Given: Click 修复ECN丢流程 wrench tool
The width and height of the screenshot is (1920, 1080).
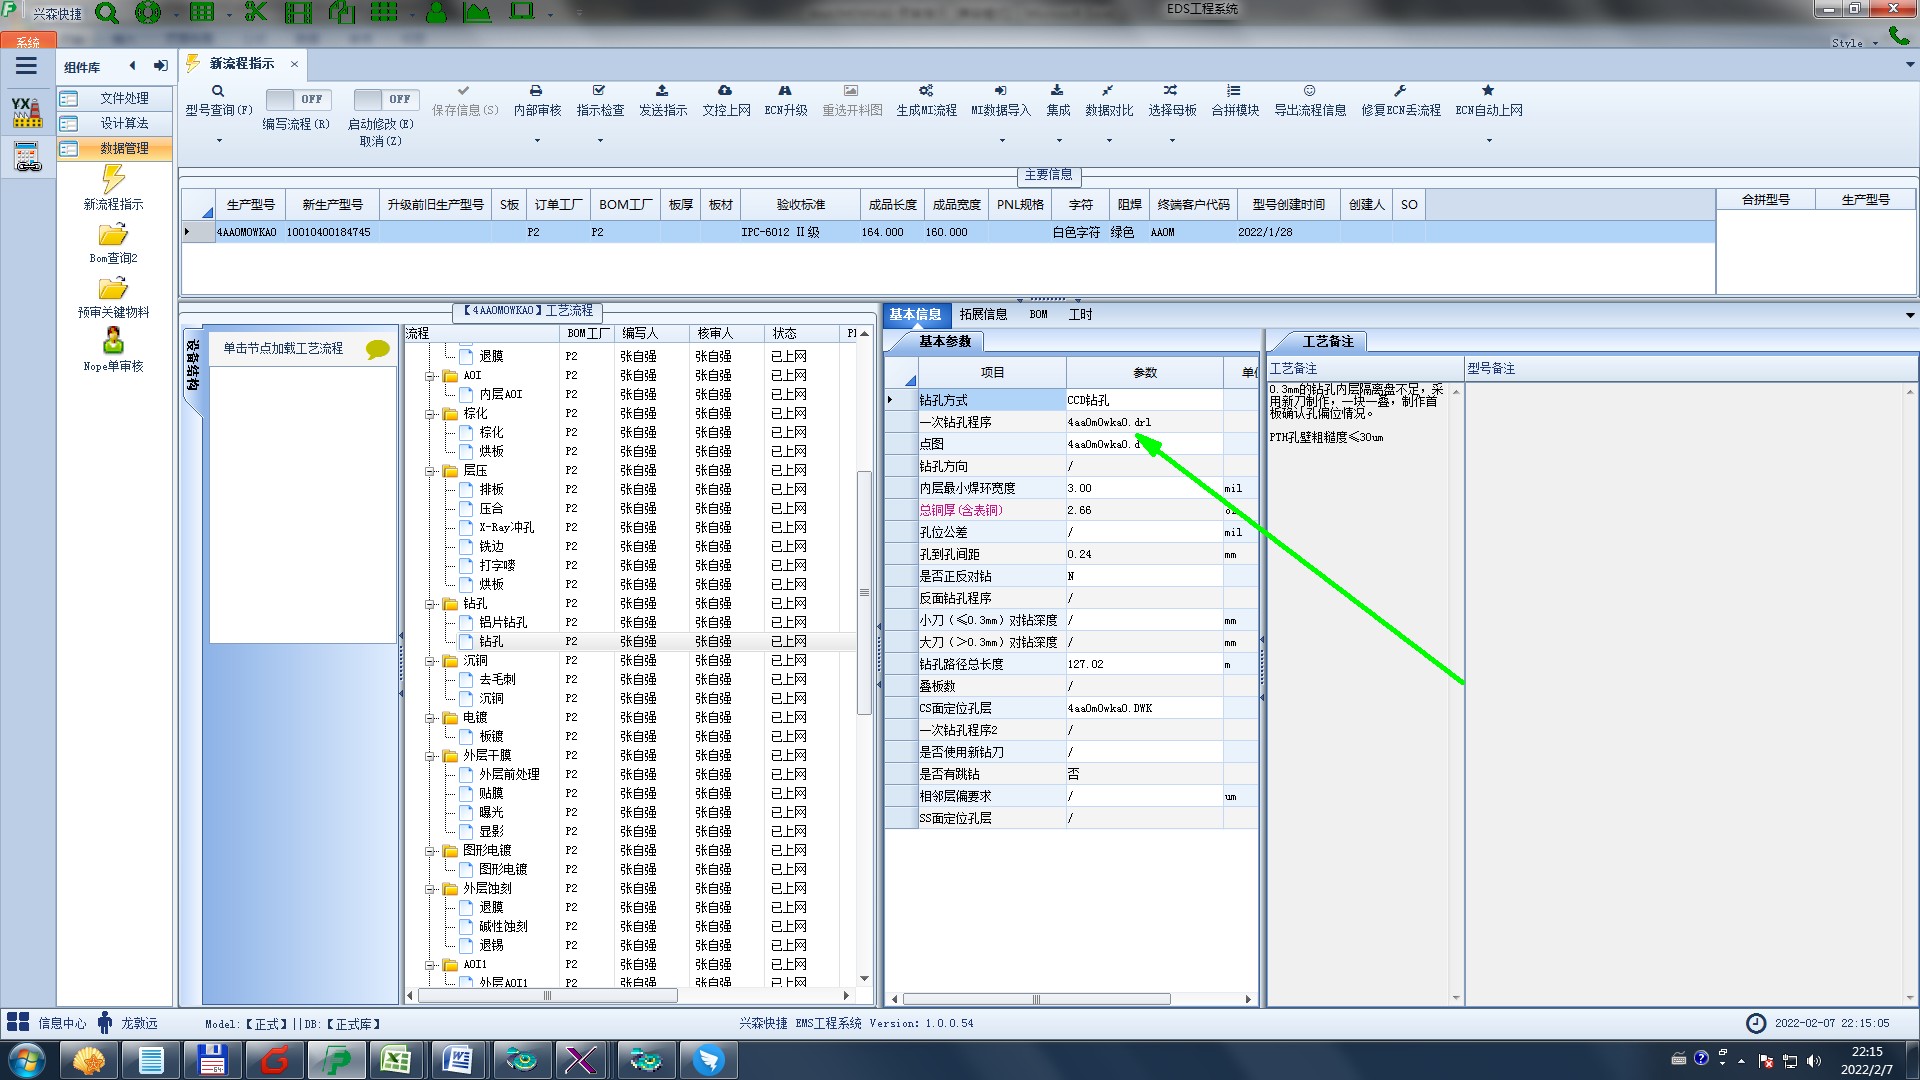Looking at the screenshot, I should 1400,101.
